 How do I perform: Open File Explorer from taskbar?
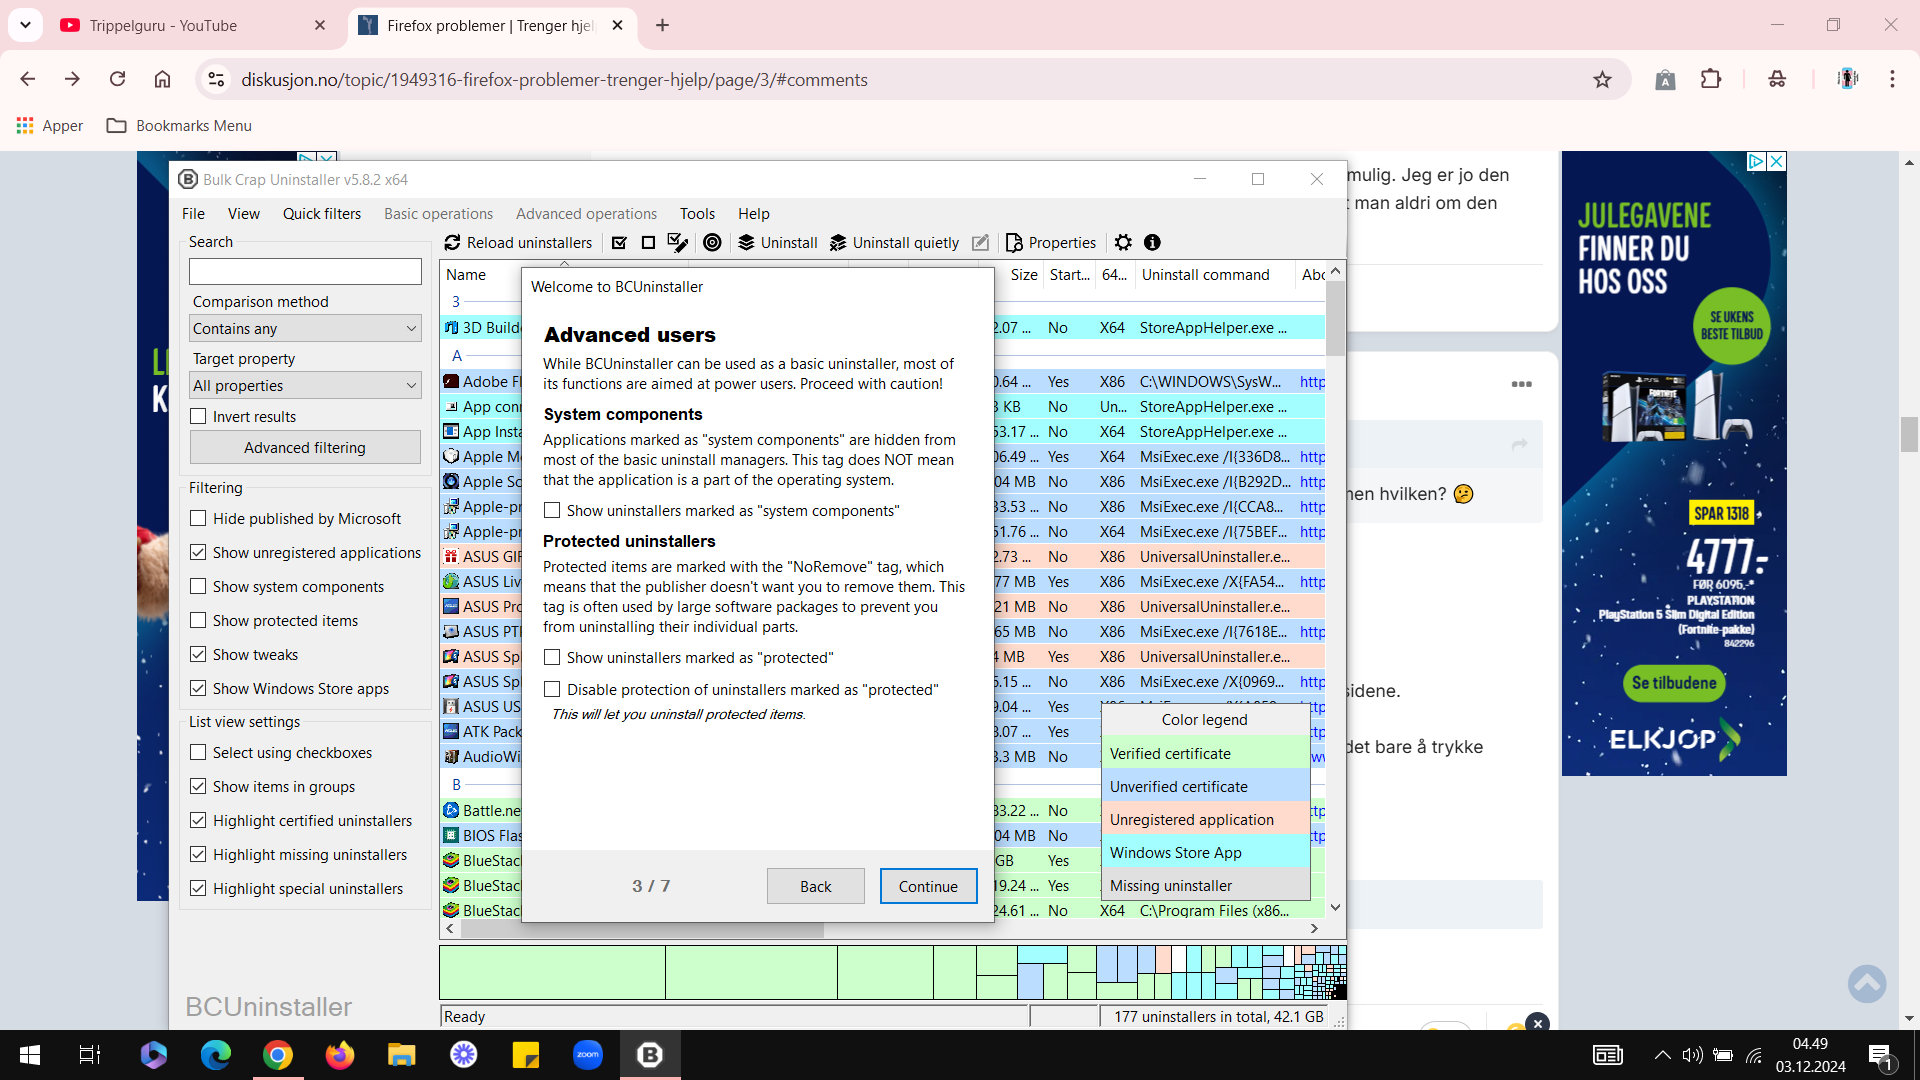(x=402, y=1055)
